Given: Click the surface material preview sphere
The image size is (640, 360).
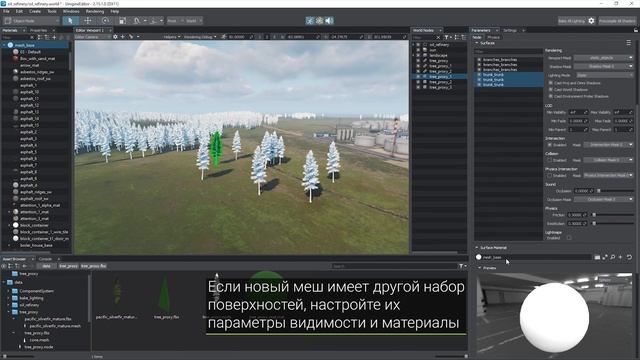Looking at the screenshot, I should (x=554, y=318).
